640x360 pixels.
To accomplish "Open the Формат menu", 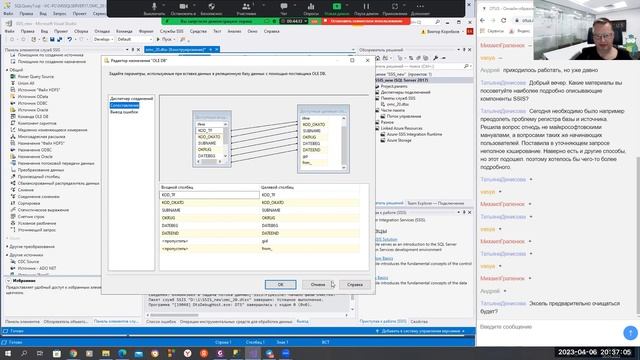I will coord(146,31).
